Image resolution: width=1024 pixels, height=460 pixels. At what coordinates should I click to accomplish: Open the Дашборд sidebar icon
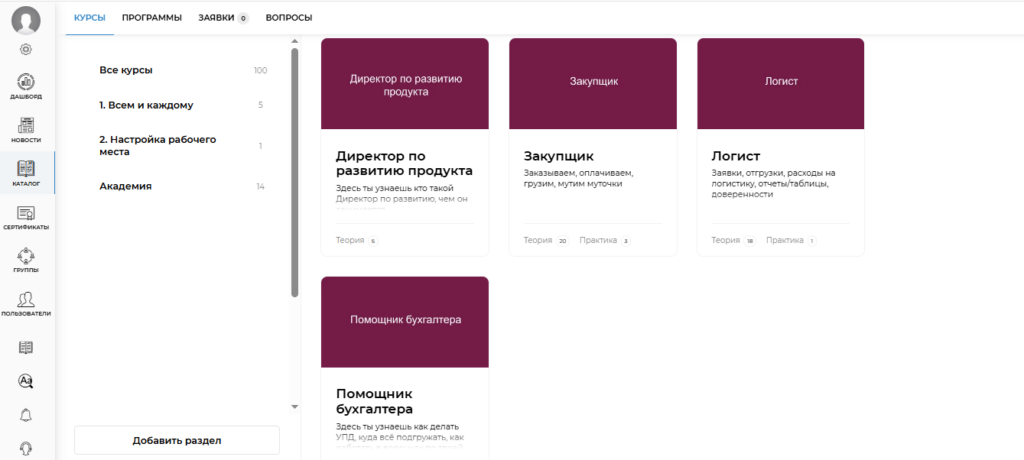tap(26, 87)
